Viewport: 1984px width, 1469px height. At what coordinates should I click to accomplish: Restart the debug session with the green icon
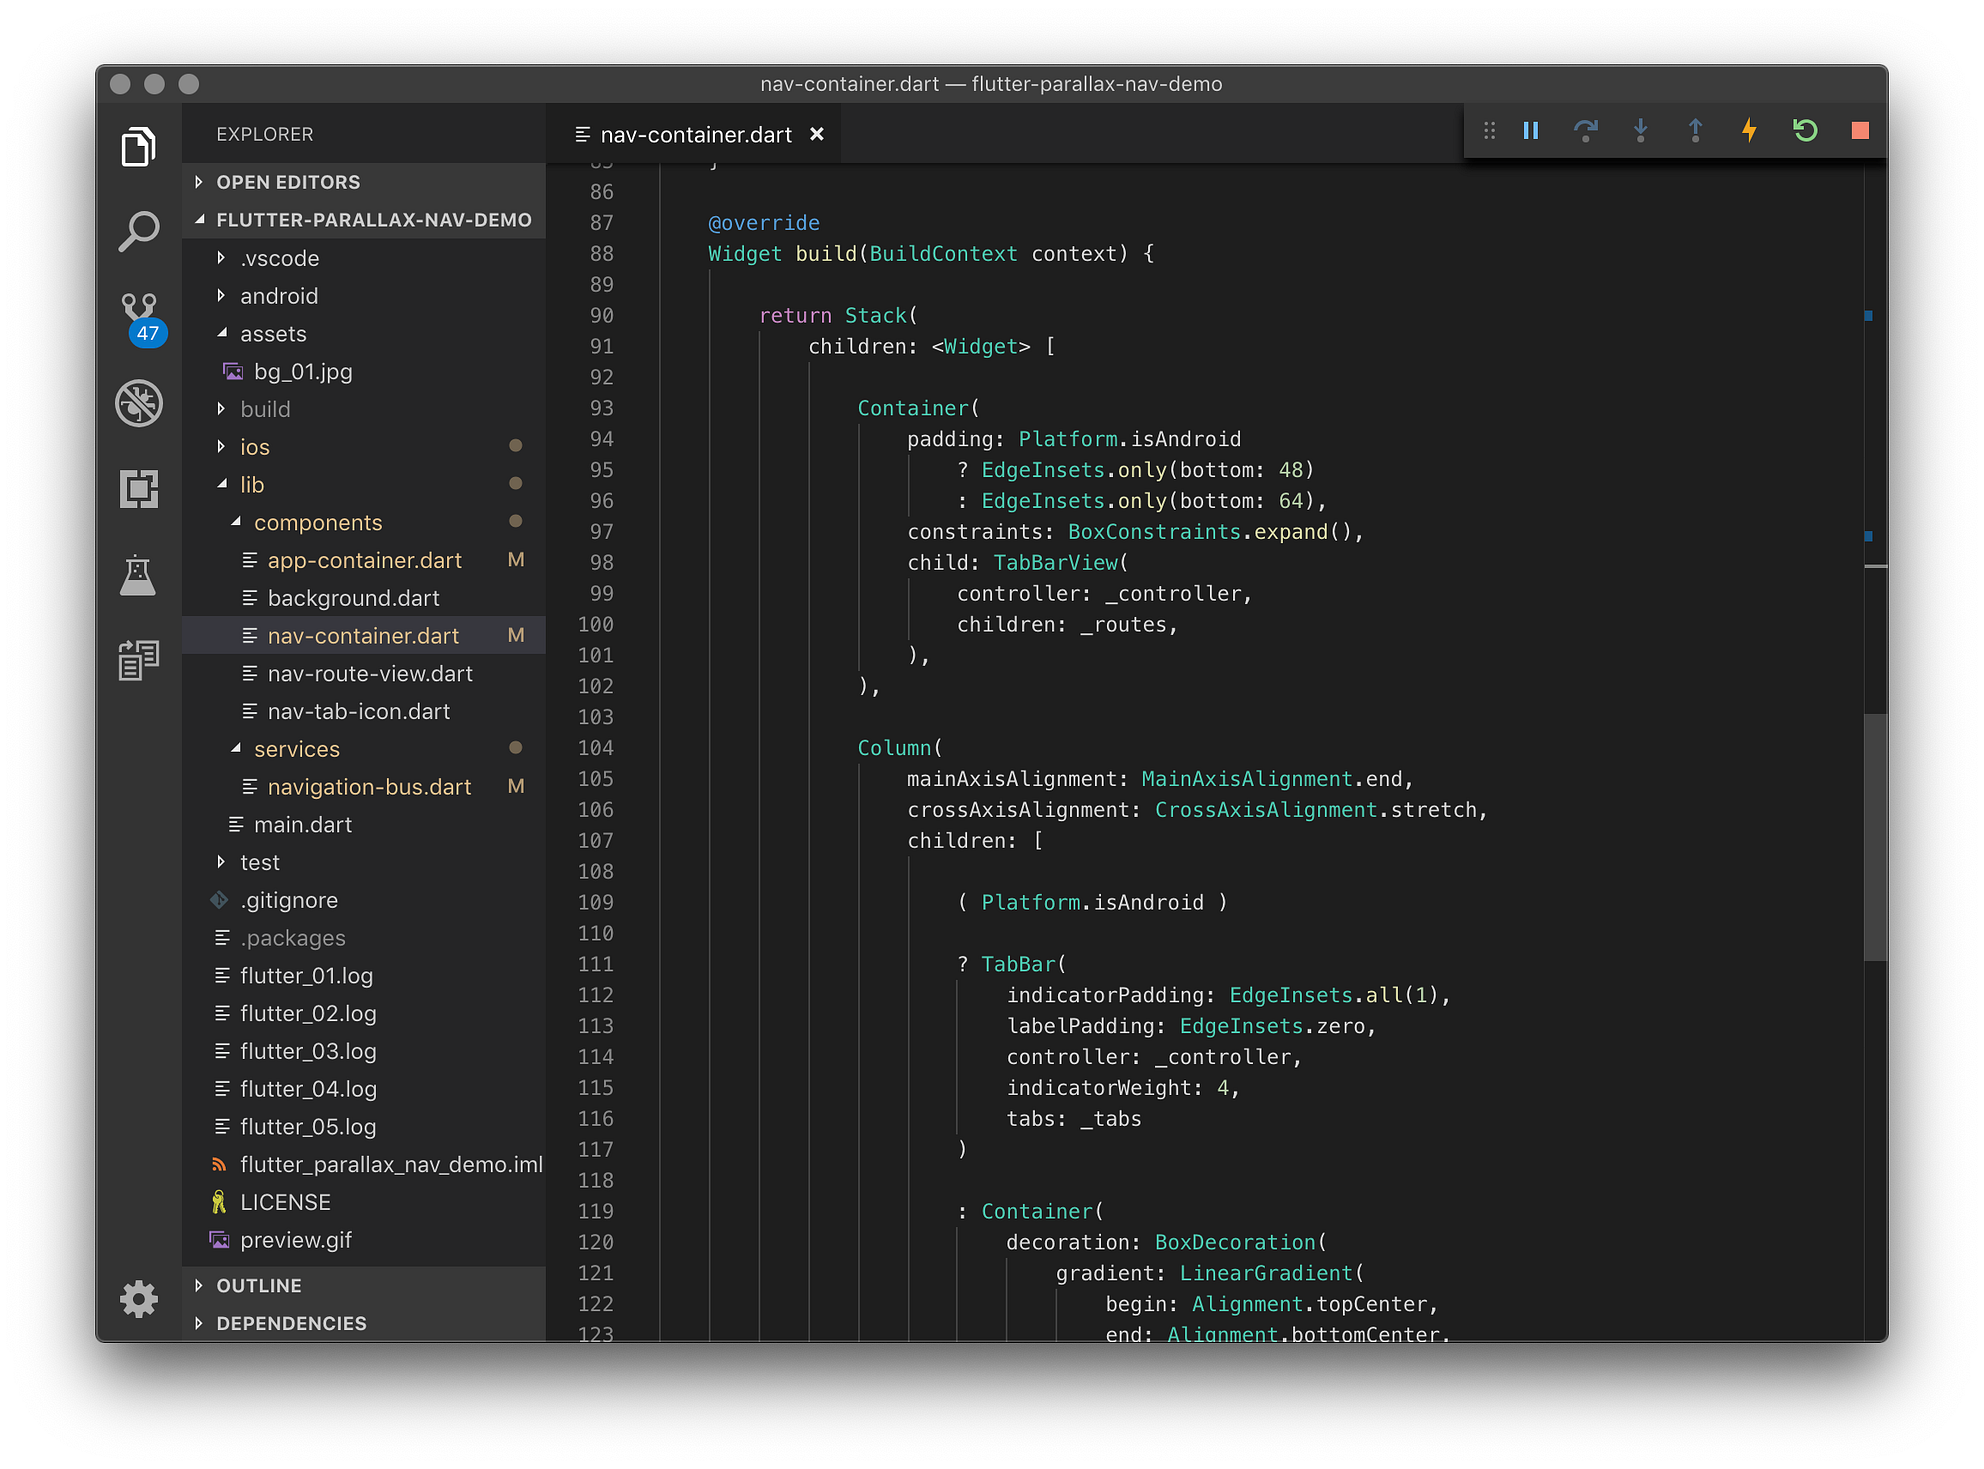(x=1806, y=130)
